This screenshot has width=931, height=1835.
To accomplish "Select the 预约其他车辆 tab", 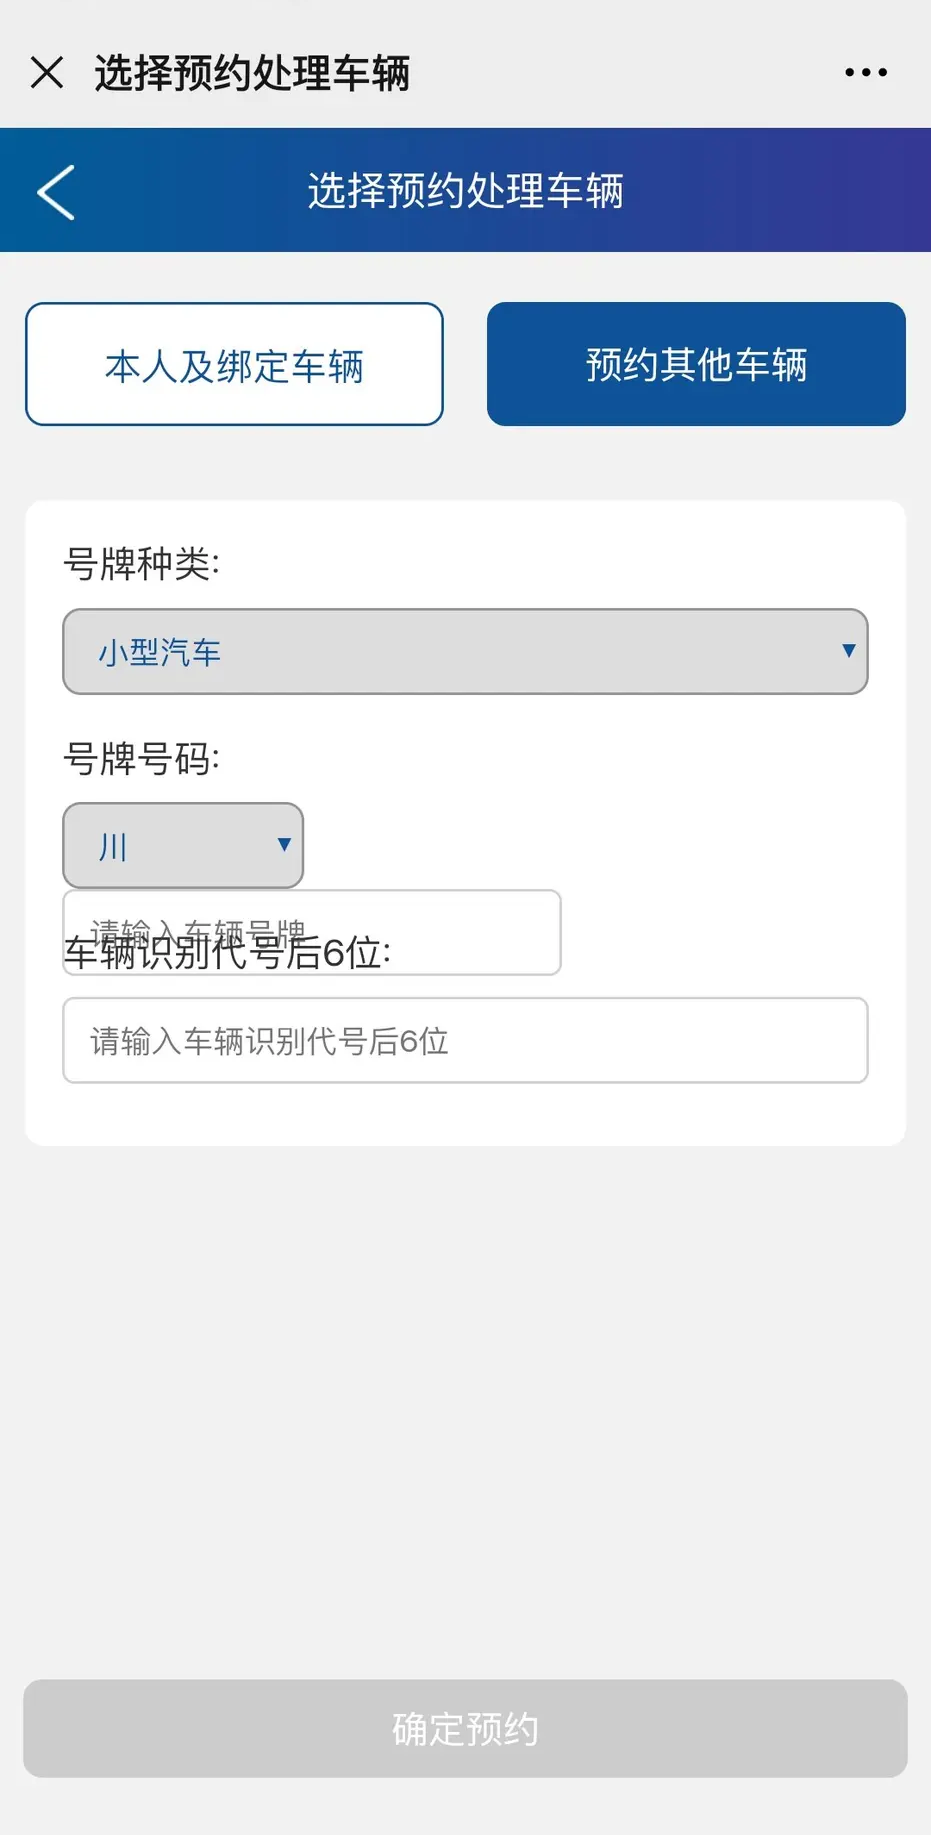I will click(x=696, y=365).
